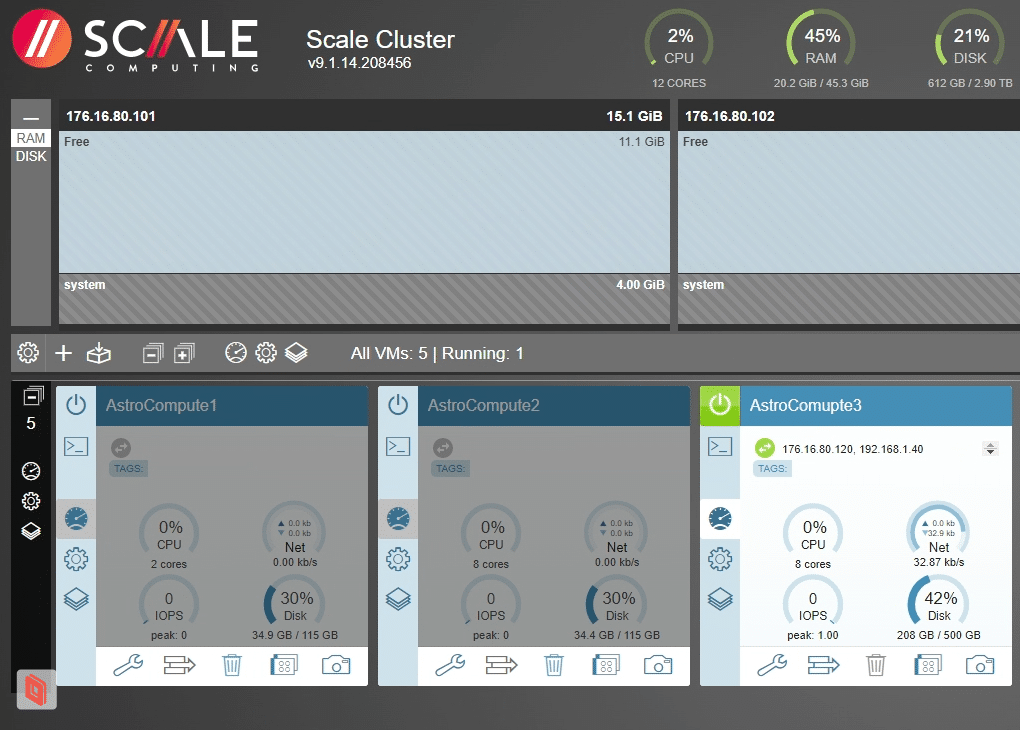Screen dimensions: 1020x730
Task: Click the Scale Computing logo
Action: pyautogui.click(x=135, y=40)
